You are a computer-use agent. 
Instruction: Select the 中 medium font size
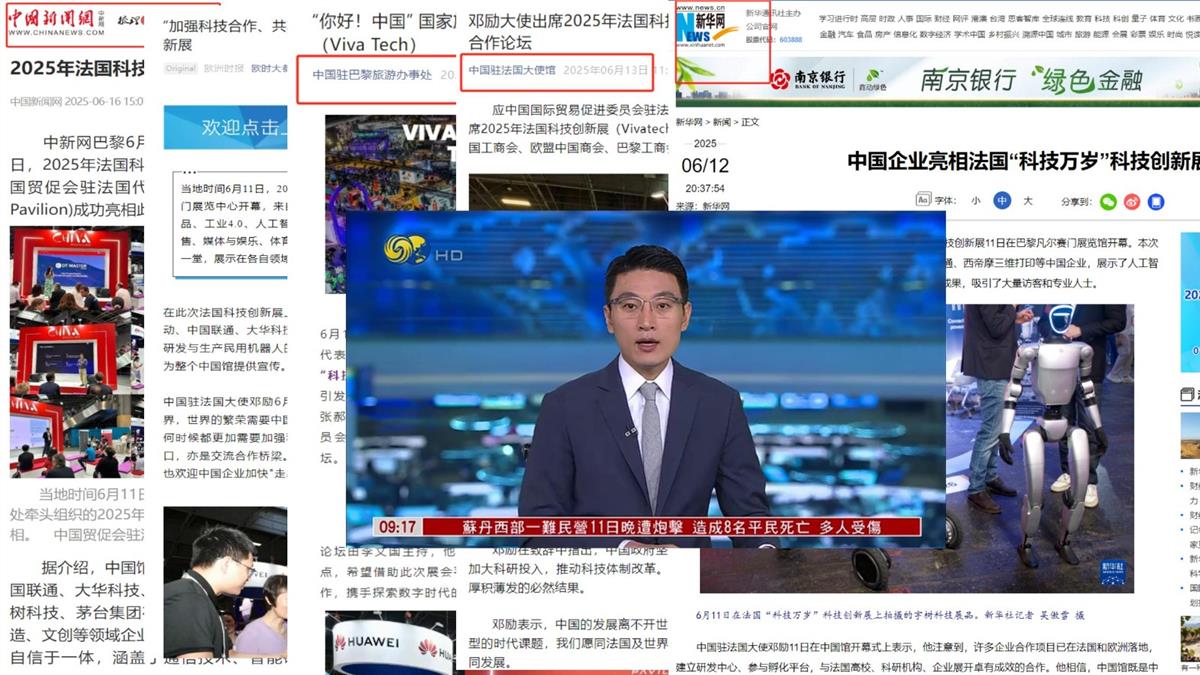click(x=1001, y=200)
